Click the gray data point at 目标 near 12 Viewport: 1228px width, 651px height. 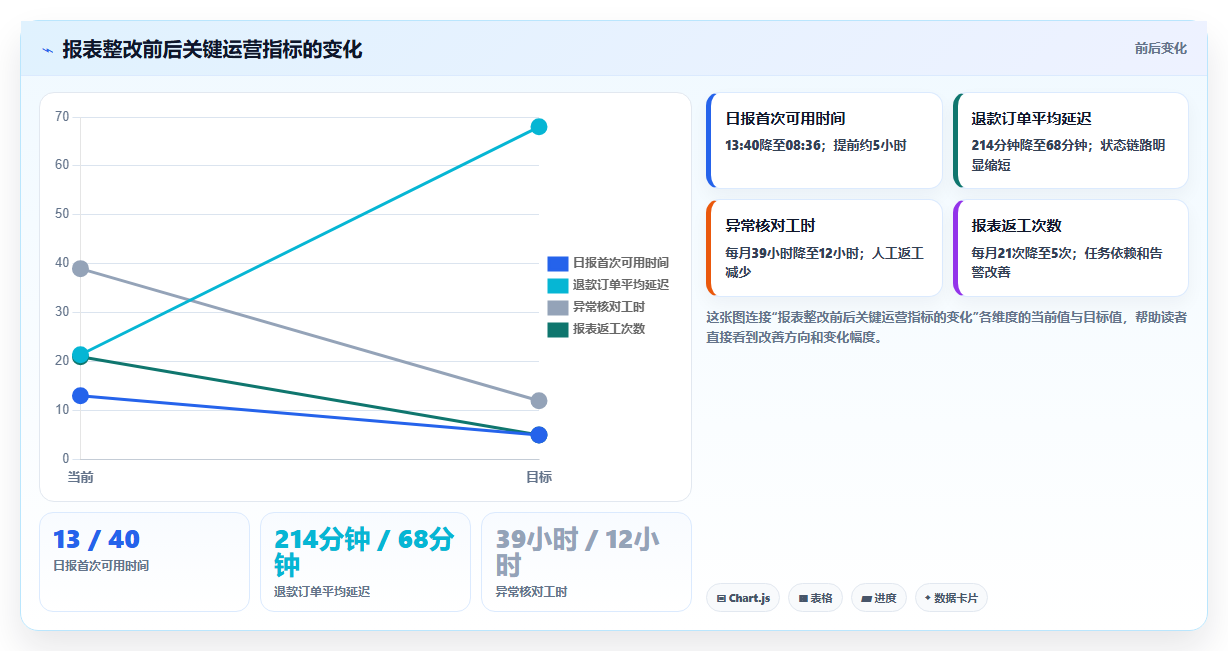(x=539, y=401)
